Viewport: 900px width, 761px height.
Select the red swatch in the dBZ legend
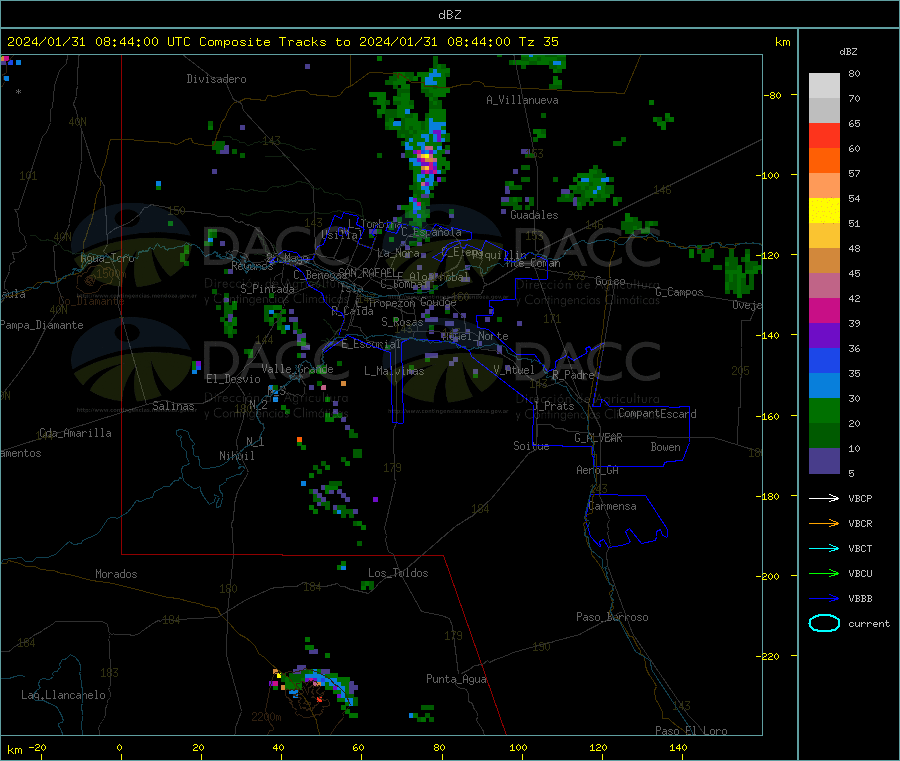[824, 135]
